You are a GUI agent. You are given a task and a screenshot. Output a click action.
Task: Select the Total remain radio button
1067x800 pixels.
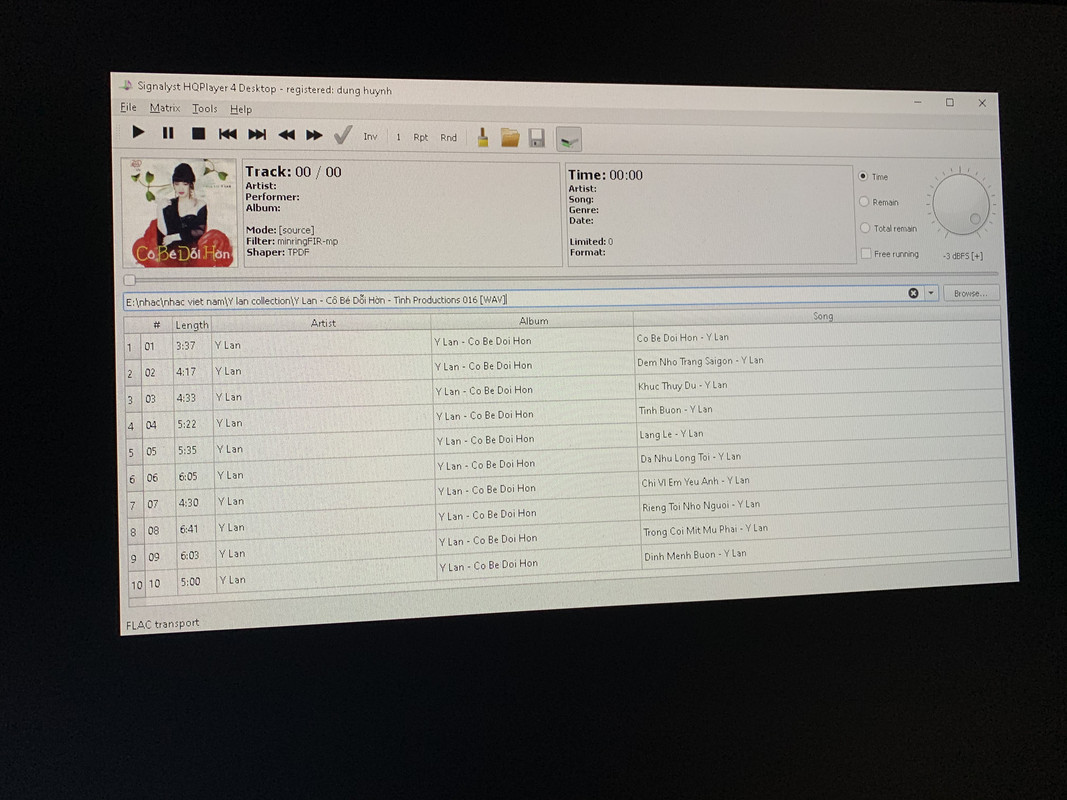[865, 228]
